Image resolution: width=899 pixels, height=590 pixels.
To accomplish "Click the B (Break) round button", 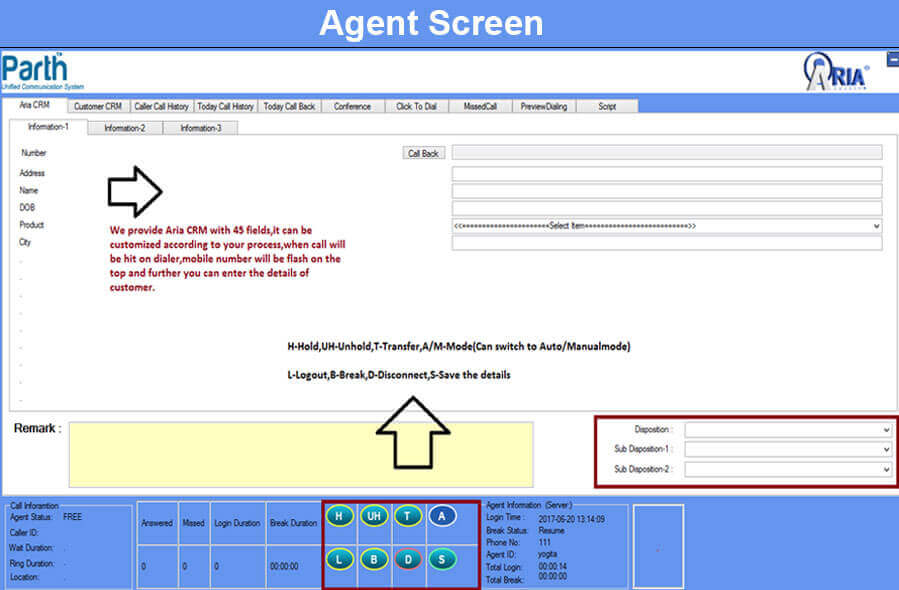I will pos(374,559).
